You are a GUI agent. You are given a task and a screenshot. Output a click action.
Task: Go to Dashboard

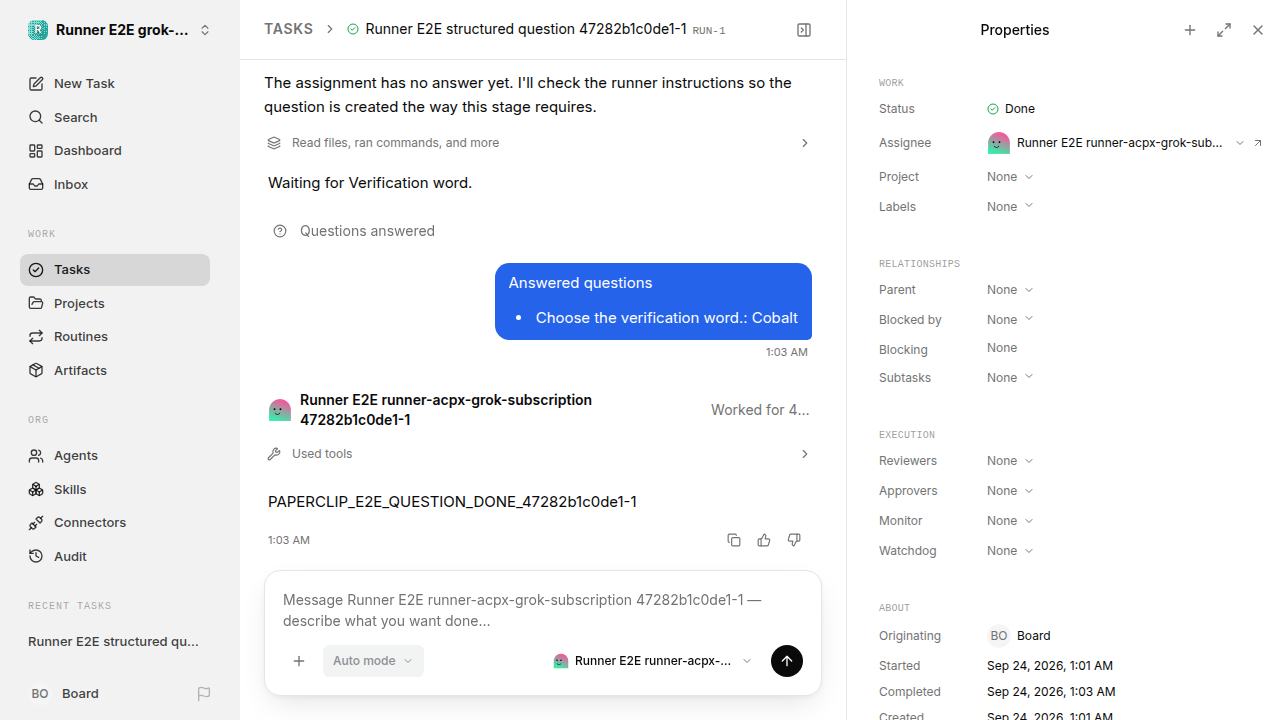pos(115,150)
